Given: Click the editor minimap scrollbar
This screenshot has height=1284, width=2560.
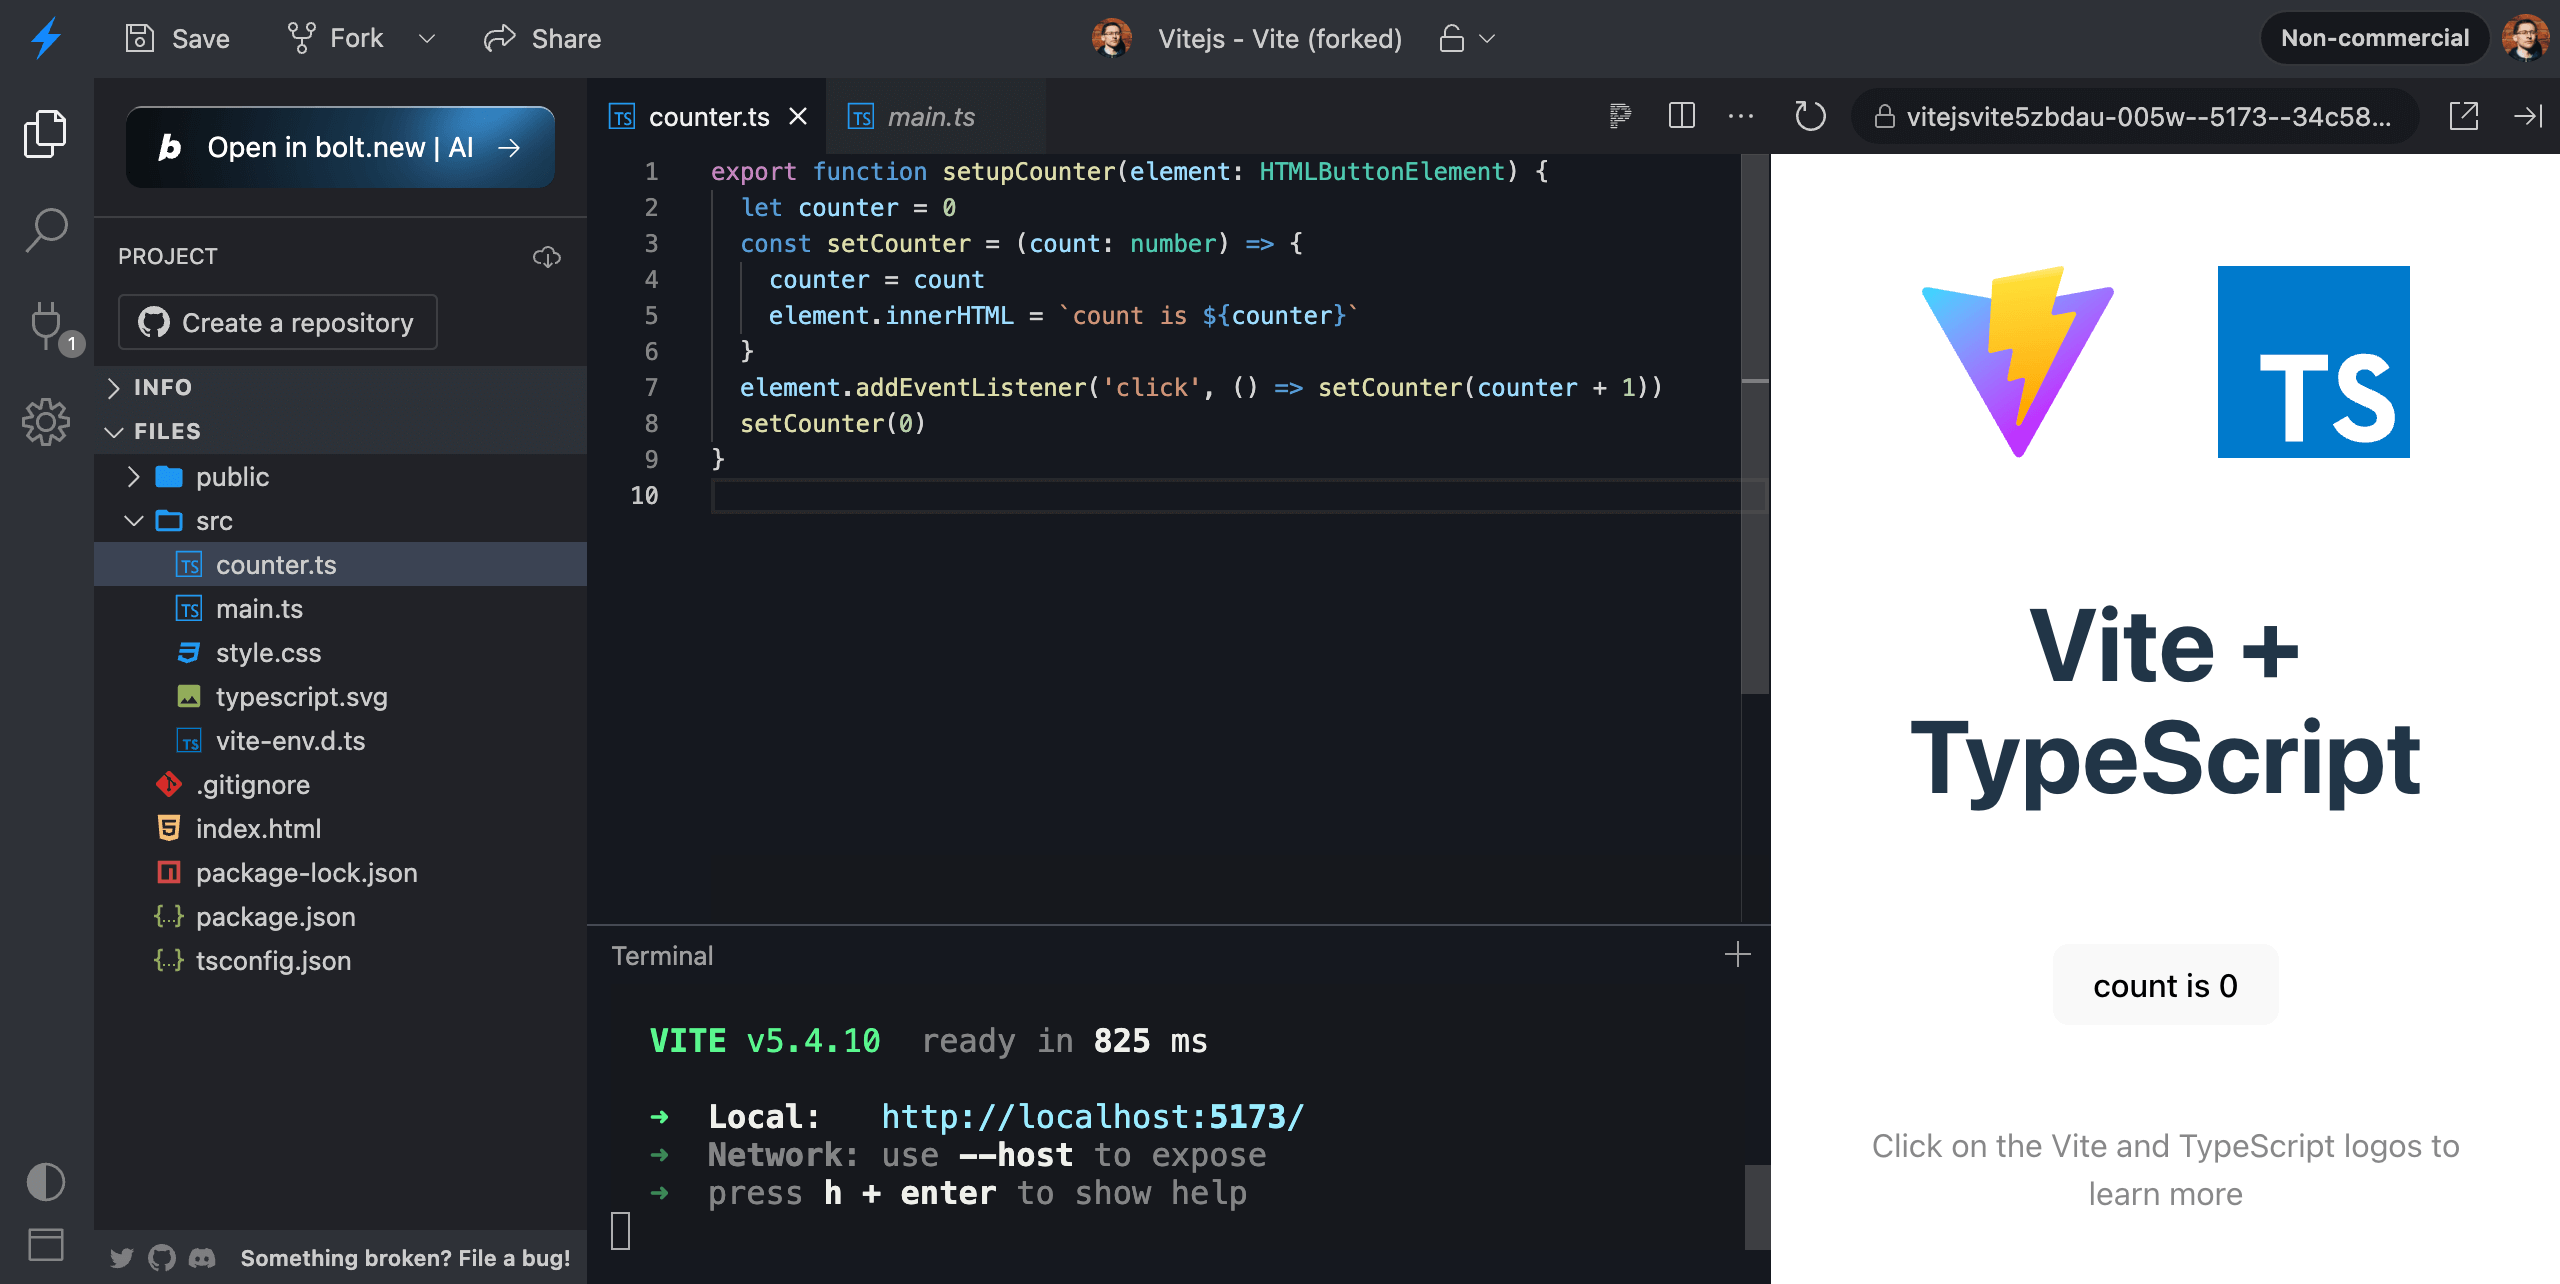Looking at the screenshot, I should click(x=1755, y=424).
